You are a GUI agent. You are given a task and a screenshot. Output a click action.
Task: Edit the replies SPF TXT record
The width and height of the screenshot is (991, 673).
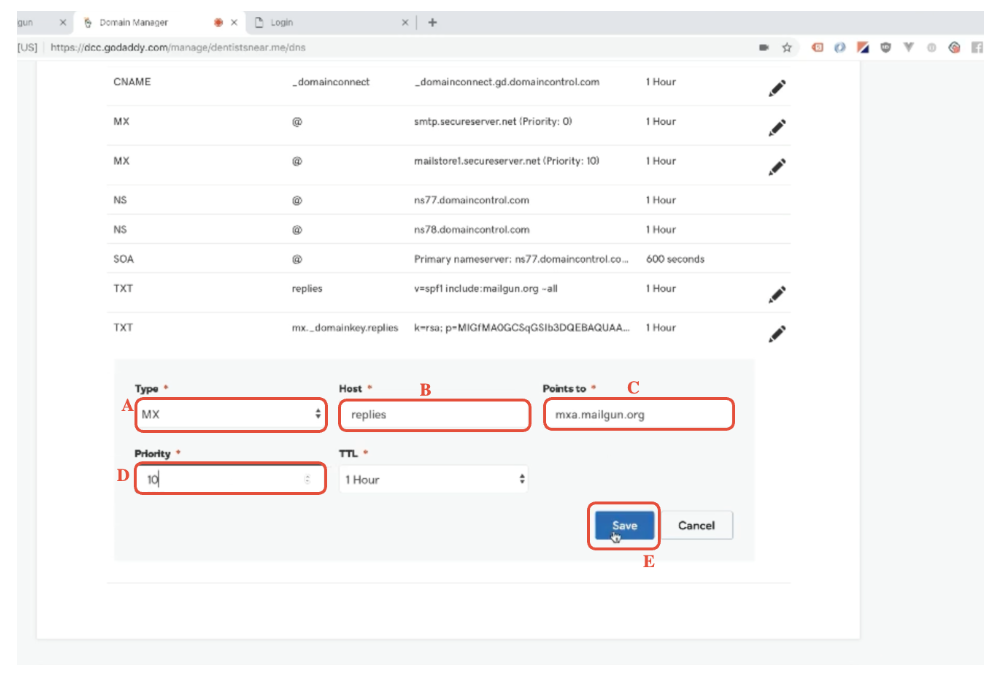(776, 294)
